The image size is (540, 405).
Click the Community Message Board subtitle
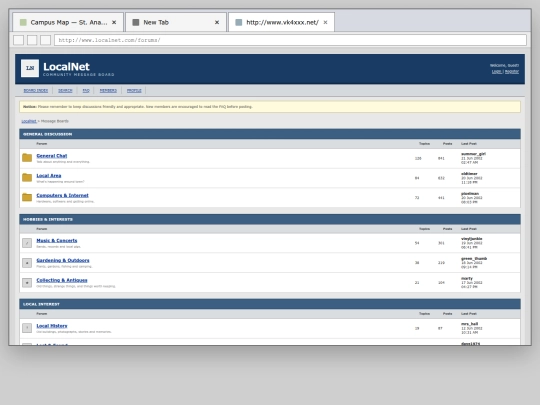79,74
